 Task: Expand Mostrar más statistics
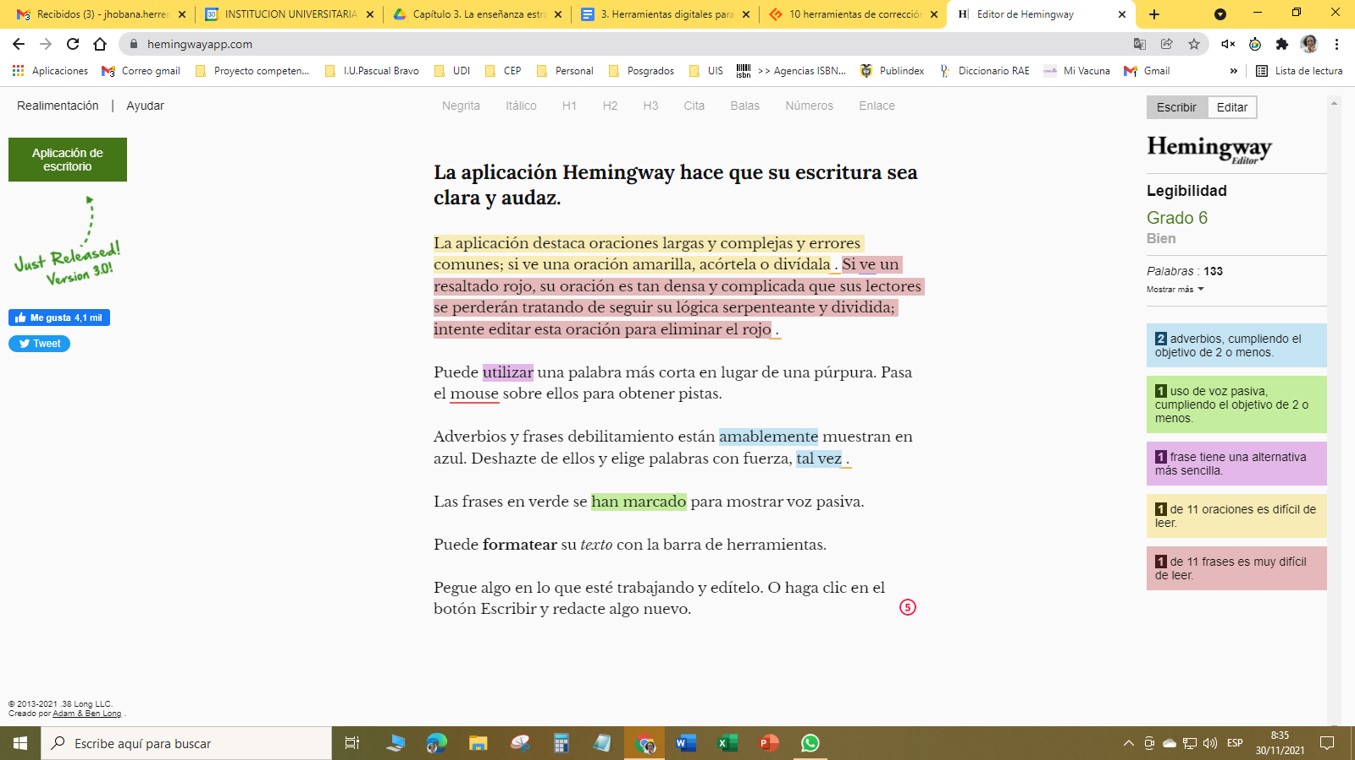tap(1175, 289)
